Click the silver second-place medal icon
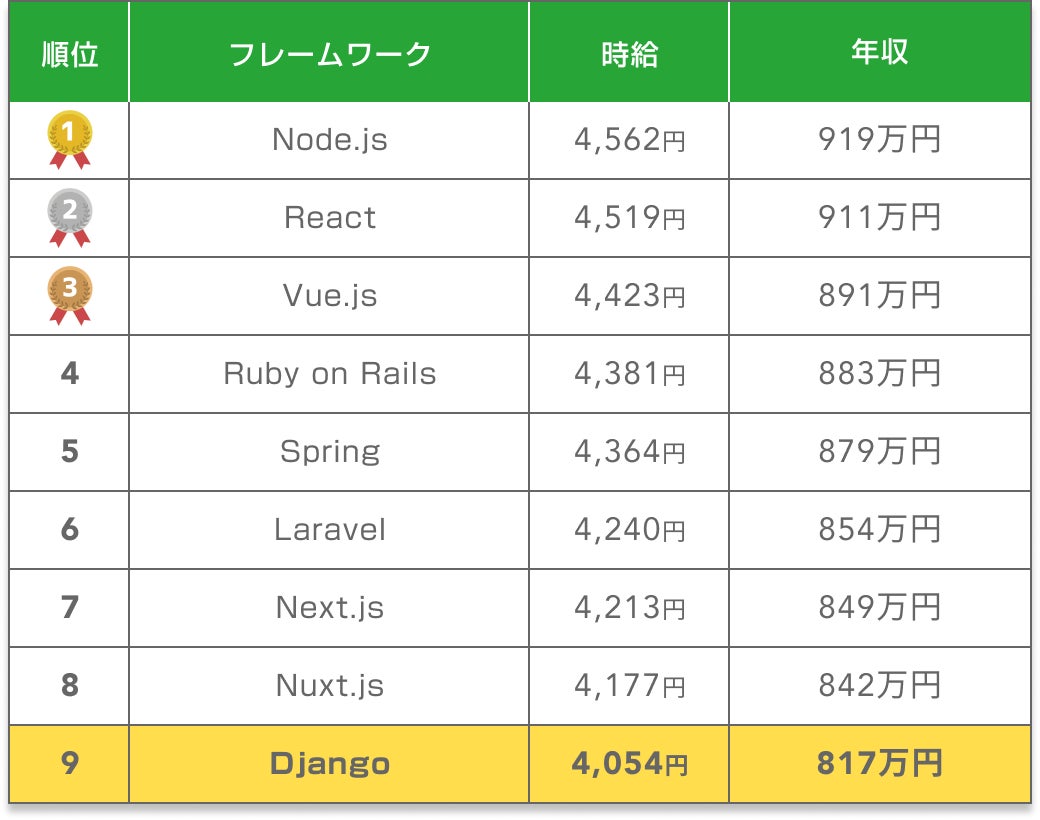Screen dimensions: 1040x820 (70, 217)
